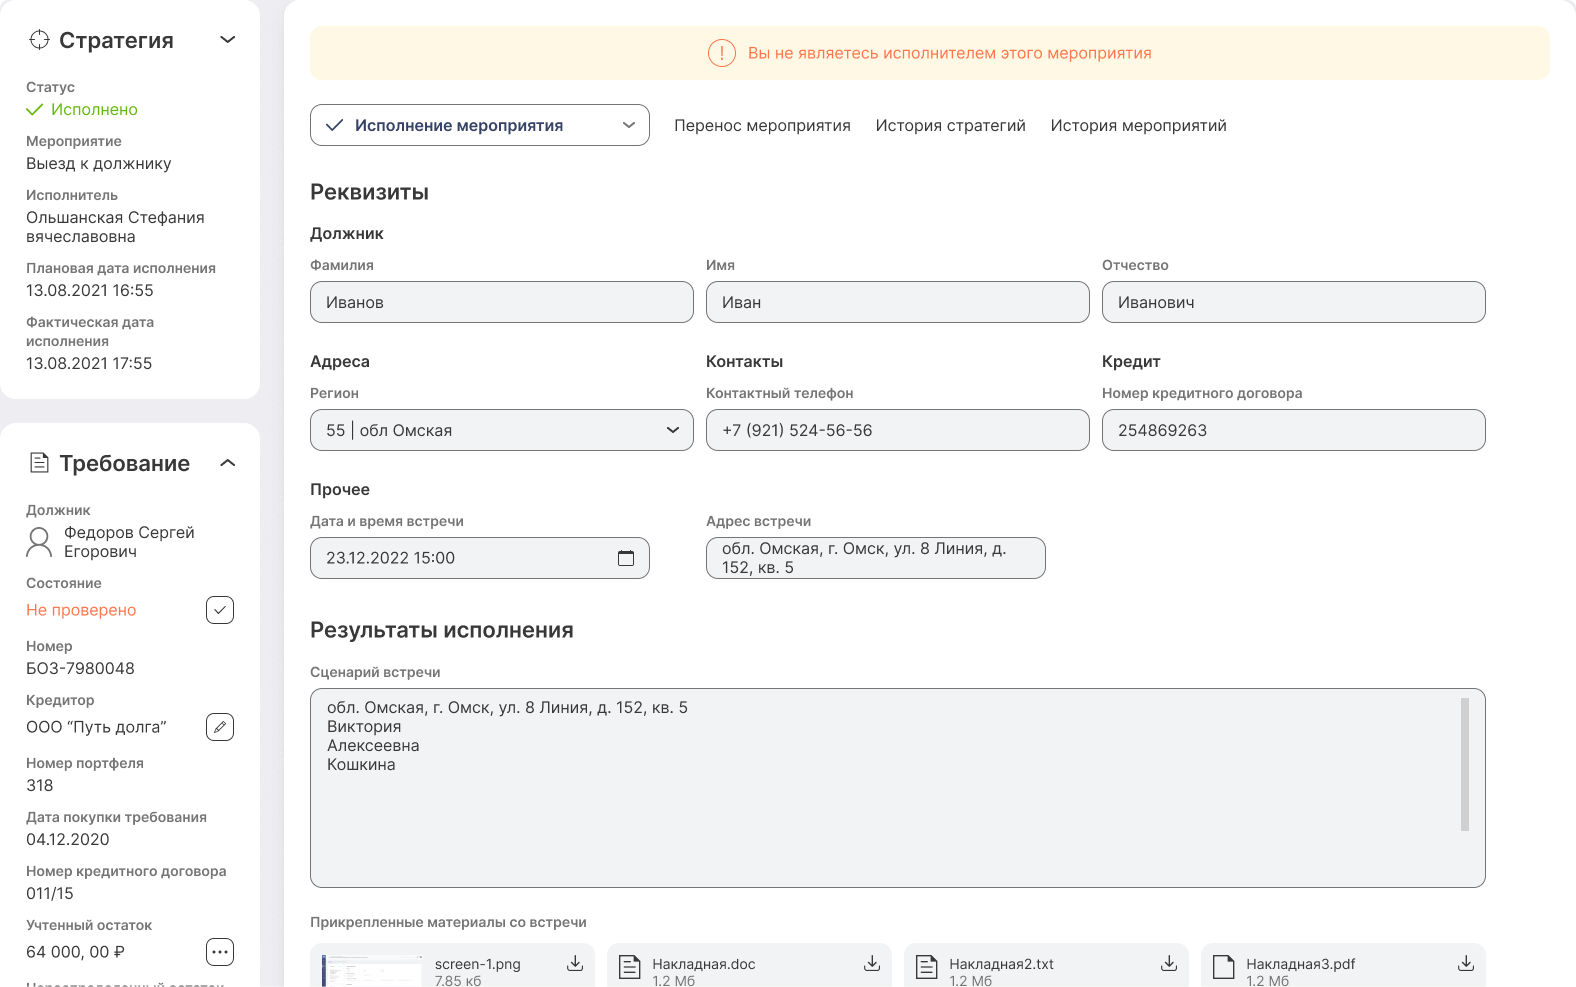The width and height of the screenshot is (1576, 987).
Task: Download the Накладная2.txt file
Action: tap(1168, 964)
